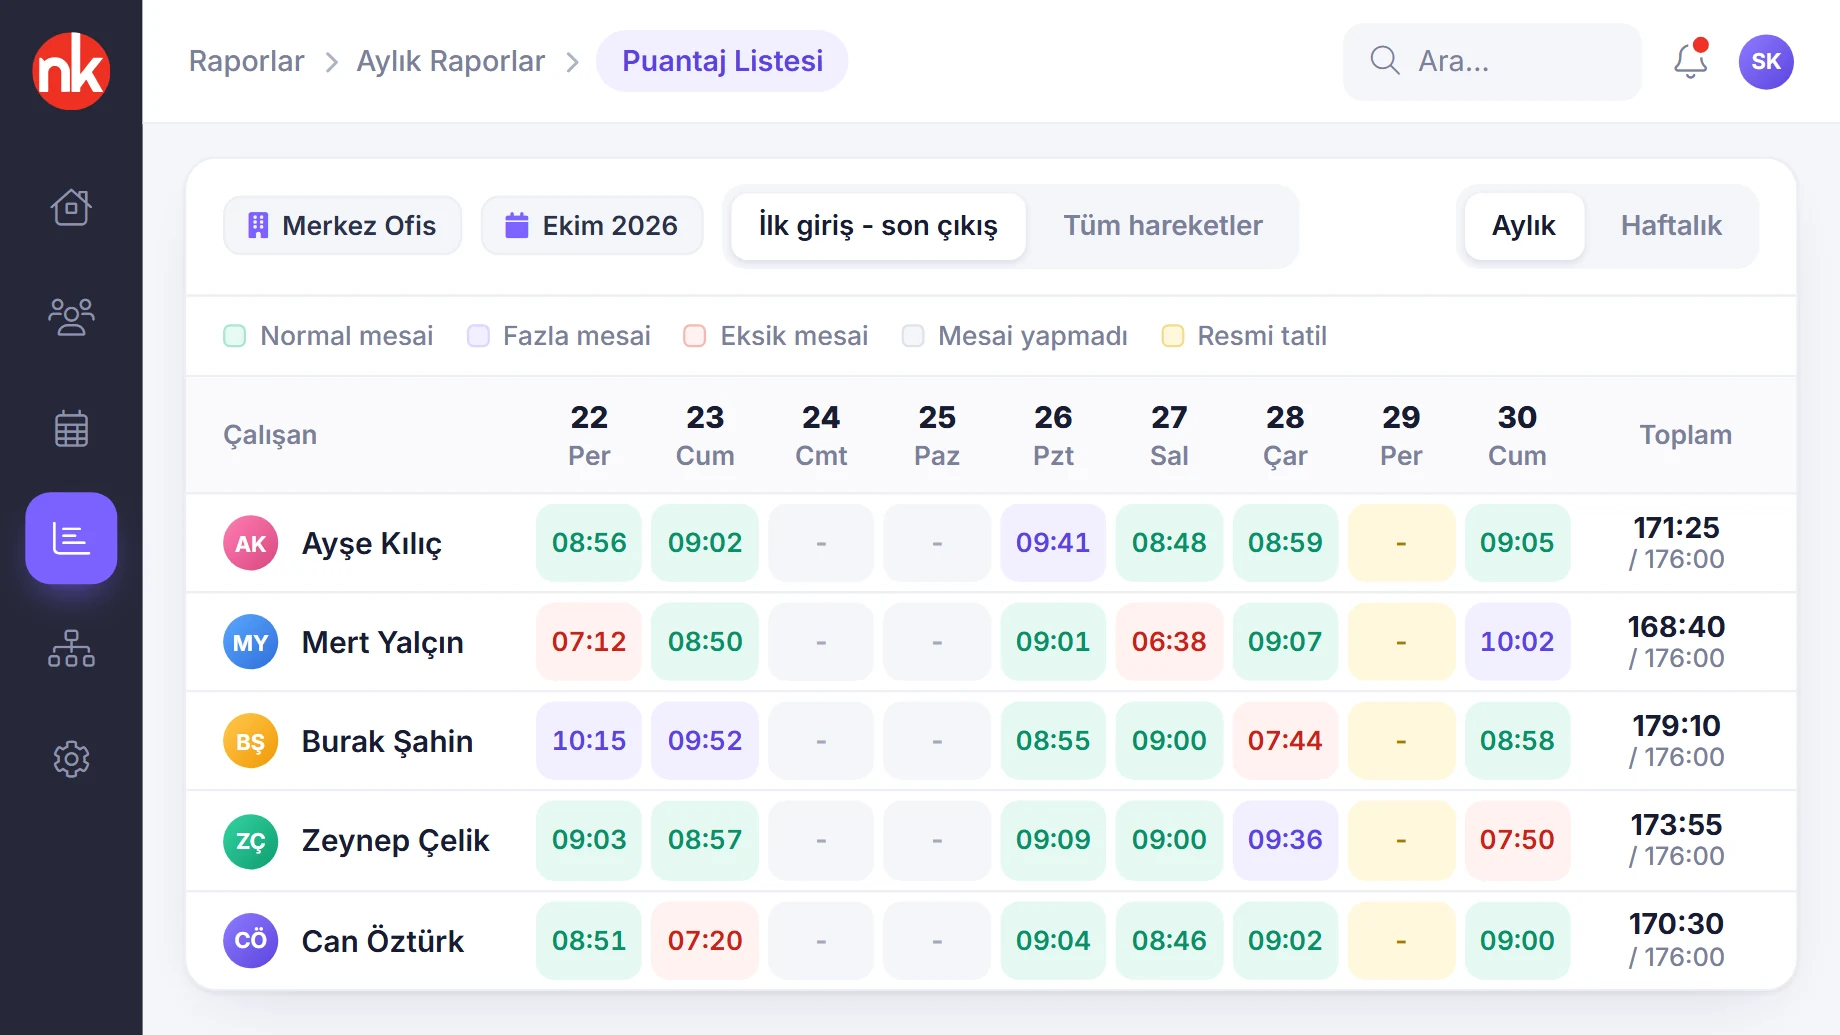Viewport: 1840px width, 1035px height.
Task: Click the 26 Pzt day column header
Action: click(x=1053, y=435)
